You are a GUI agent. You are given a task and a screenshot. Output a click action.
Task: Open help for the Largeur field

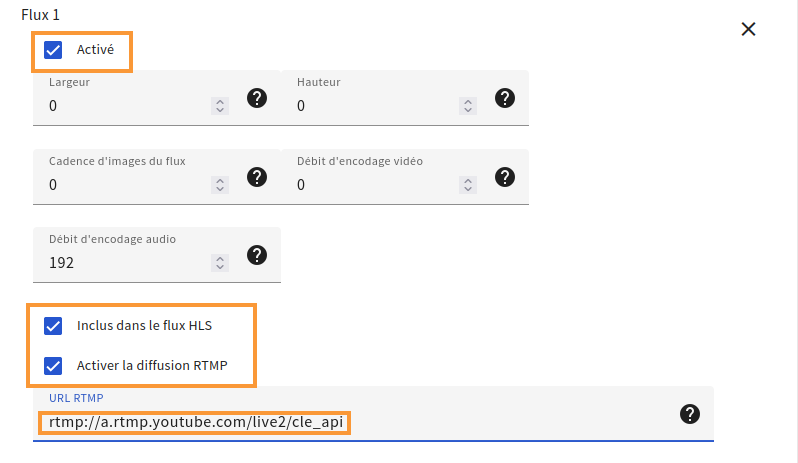[257, 98]
